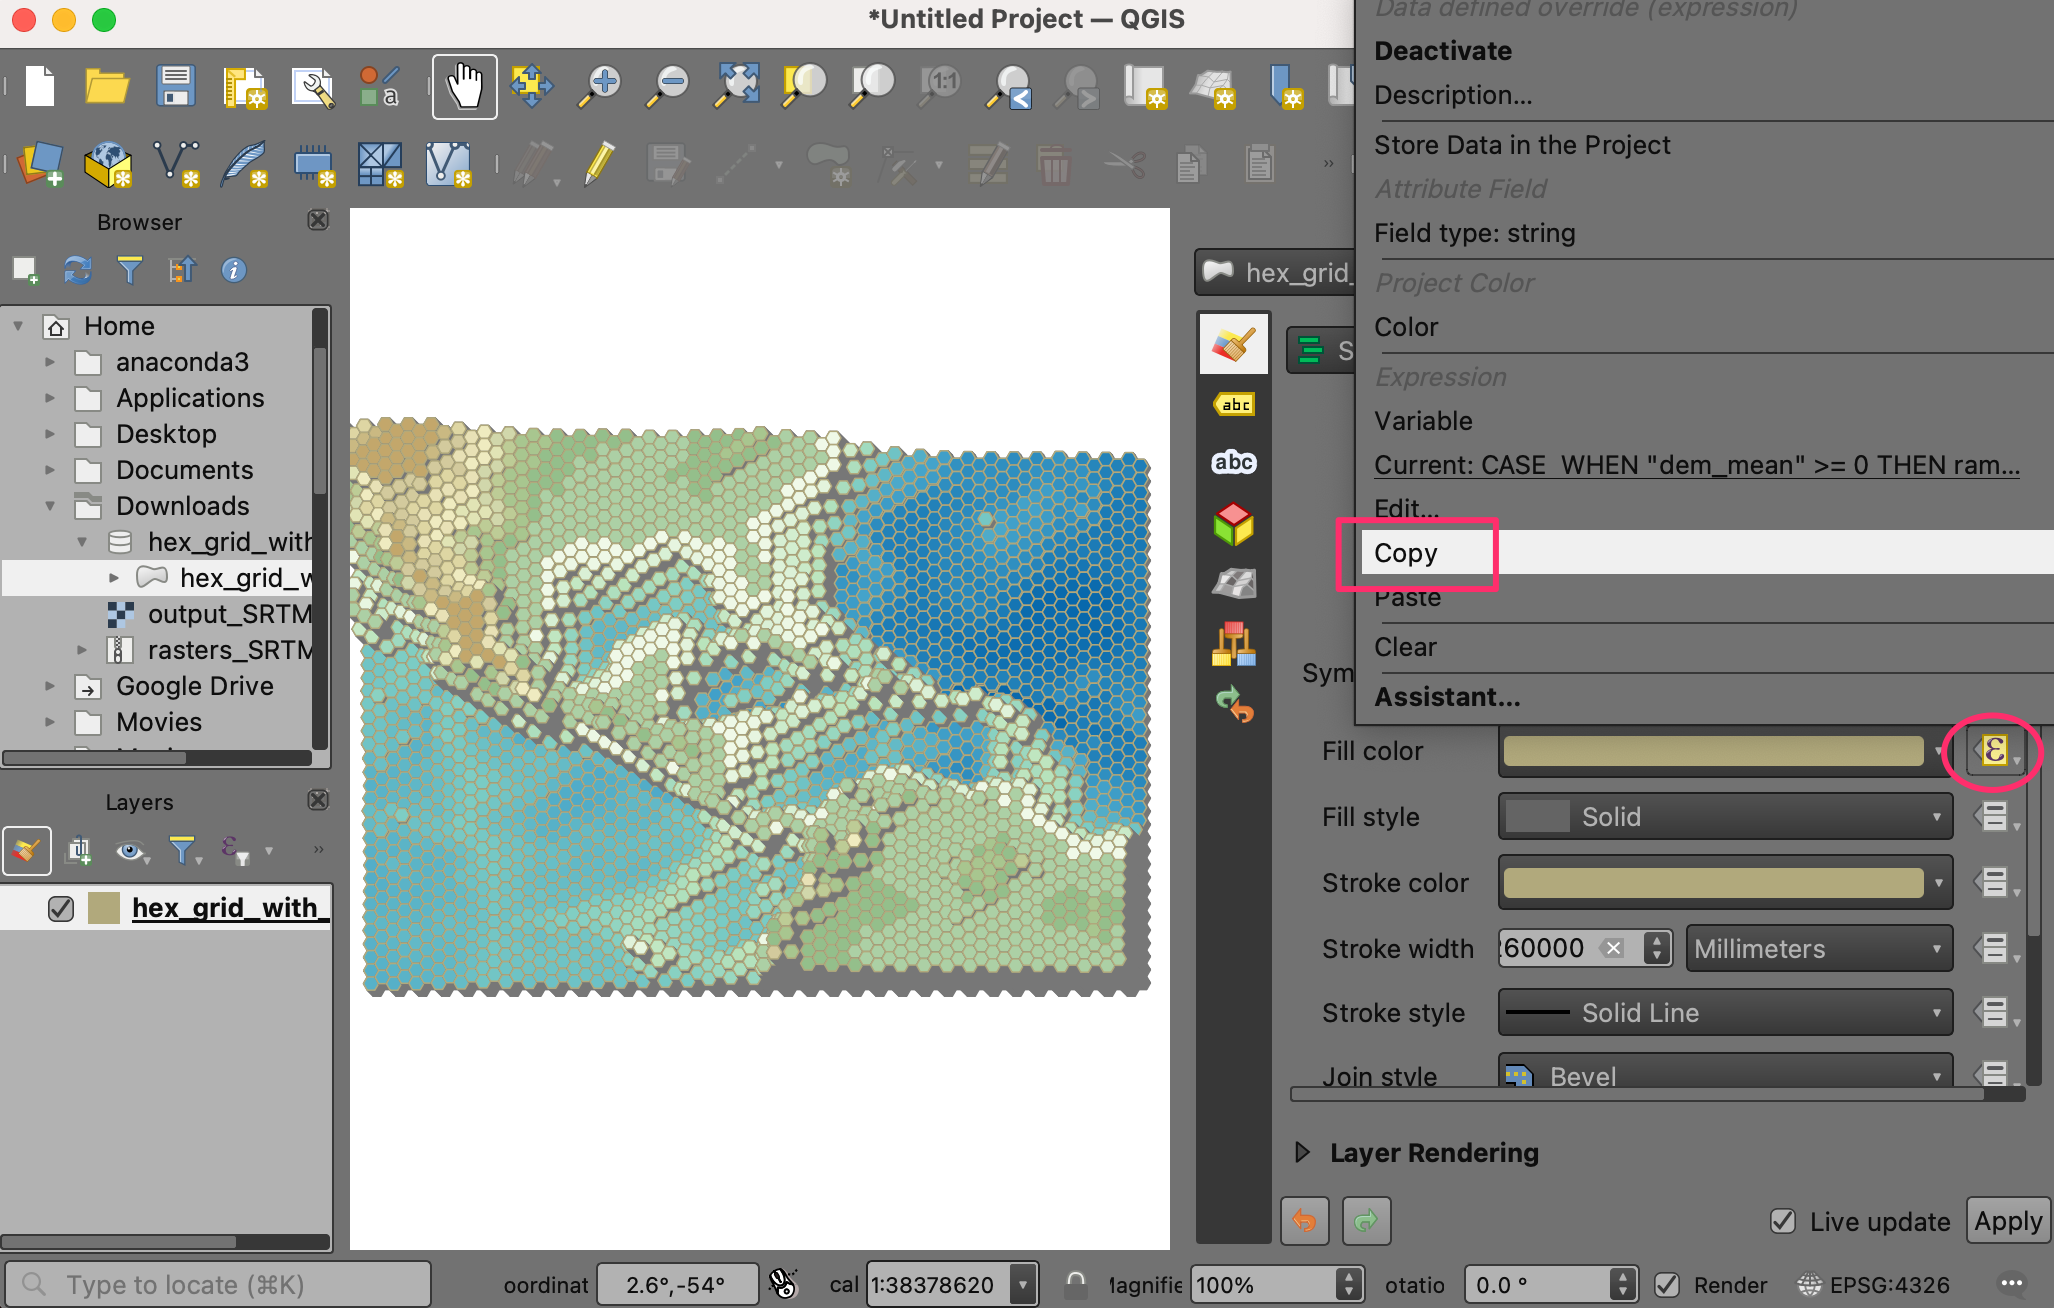Click the Undo arrow in styling panel
The width and height of the screenshot is (2054, 1308).
pos(1305,1220)
